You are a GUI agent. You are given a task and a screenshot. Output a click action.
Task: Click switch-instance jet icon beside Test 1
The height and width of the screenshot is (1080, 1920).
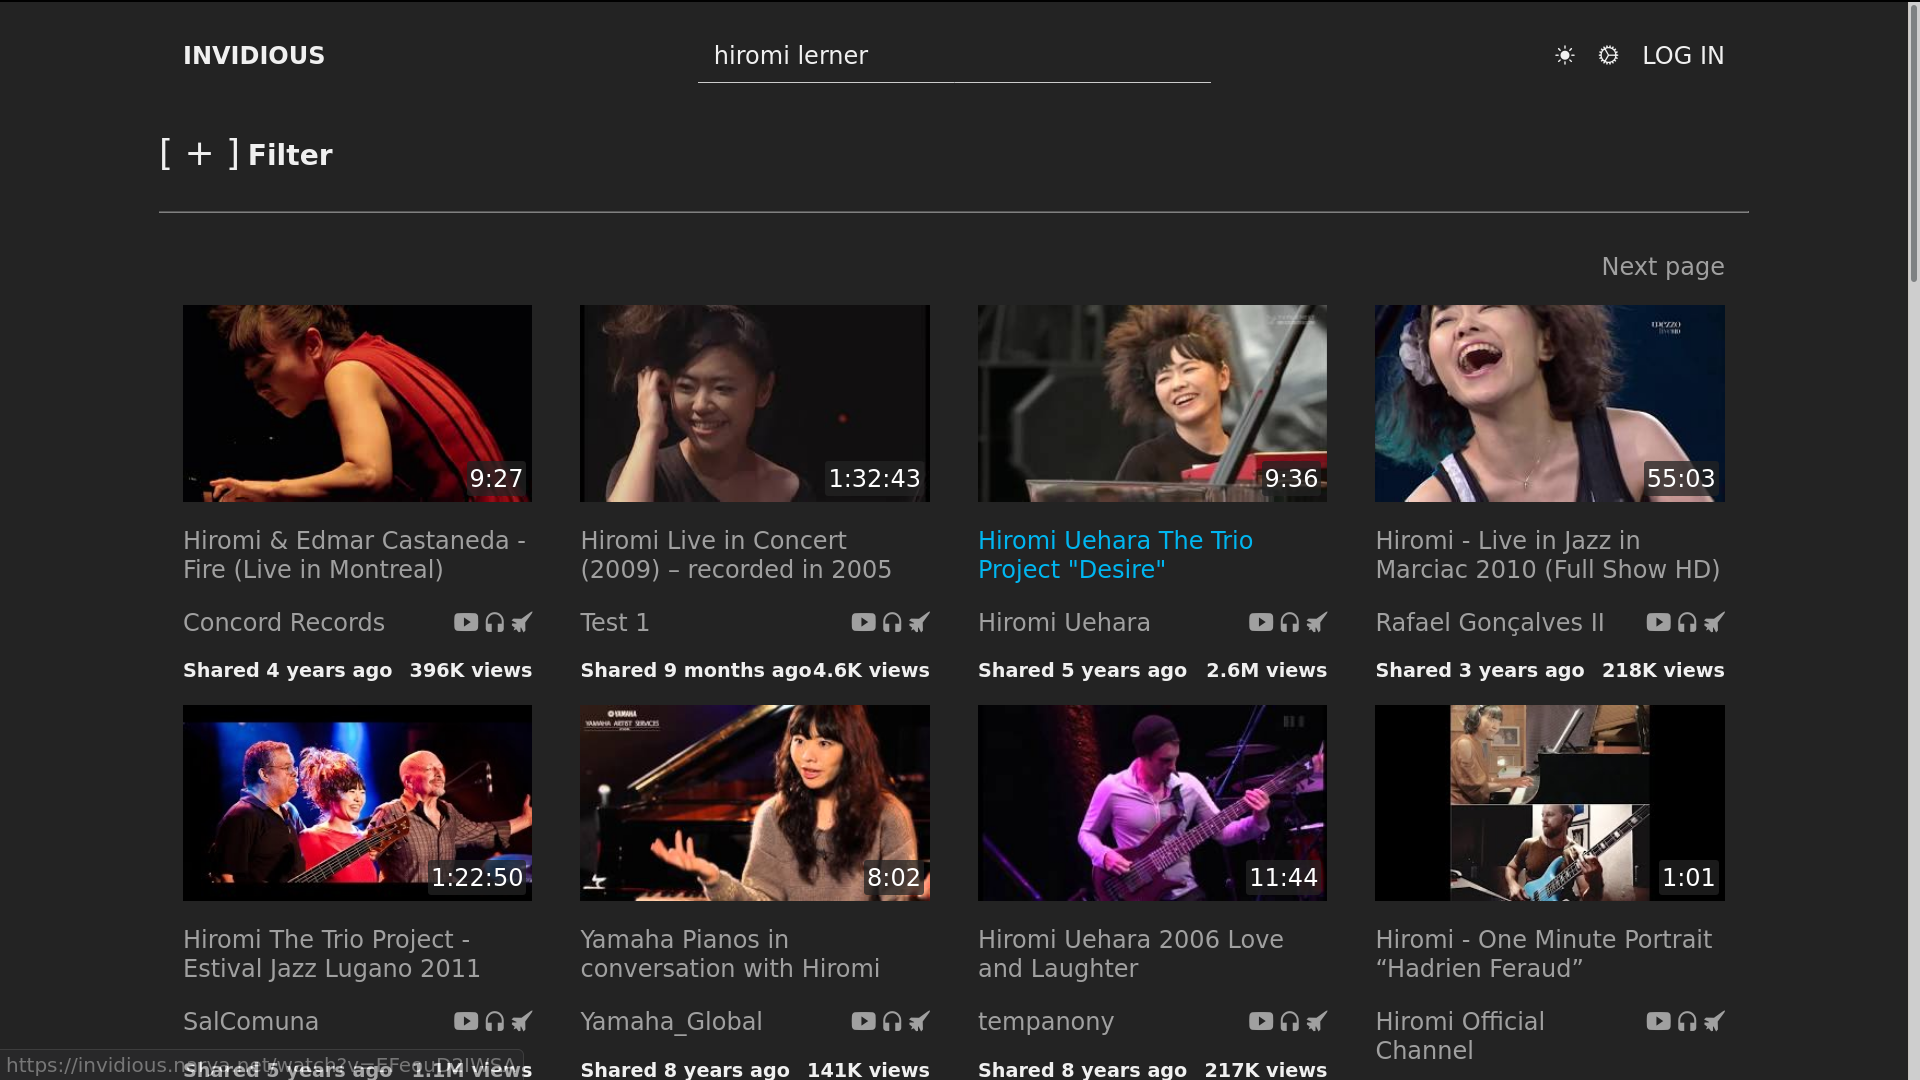(x=919, y=622)
